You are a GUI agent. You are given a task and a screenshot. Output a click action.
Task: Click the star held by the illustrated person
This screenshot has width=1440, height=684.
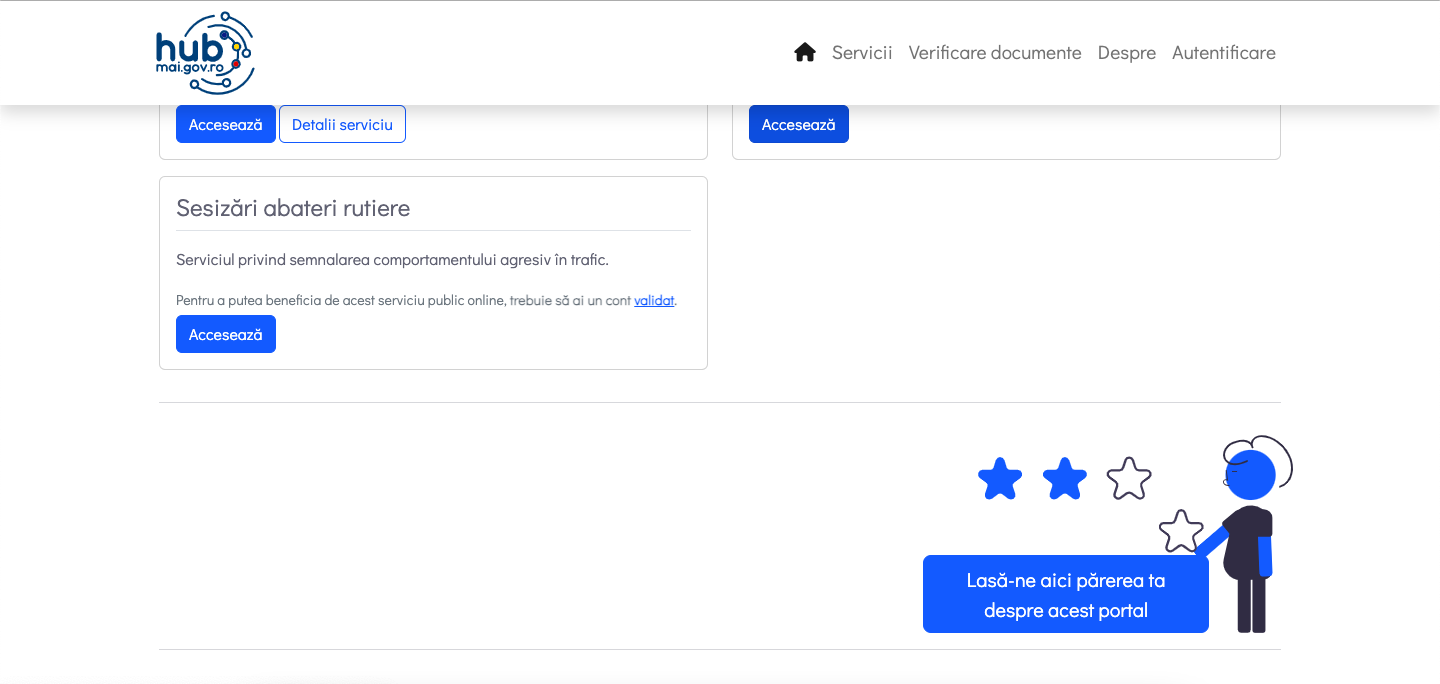point(1180,531)
